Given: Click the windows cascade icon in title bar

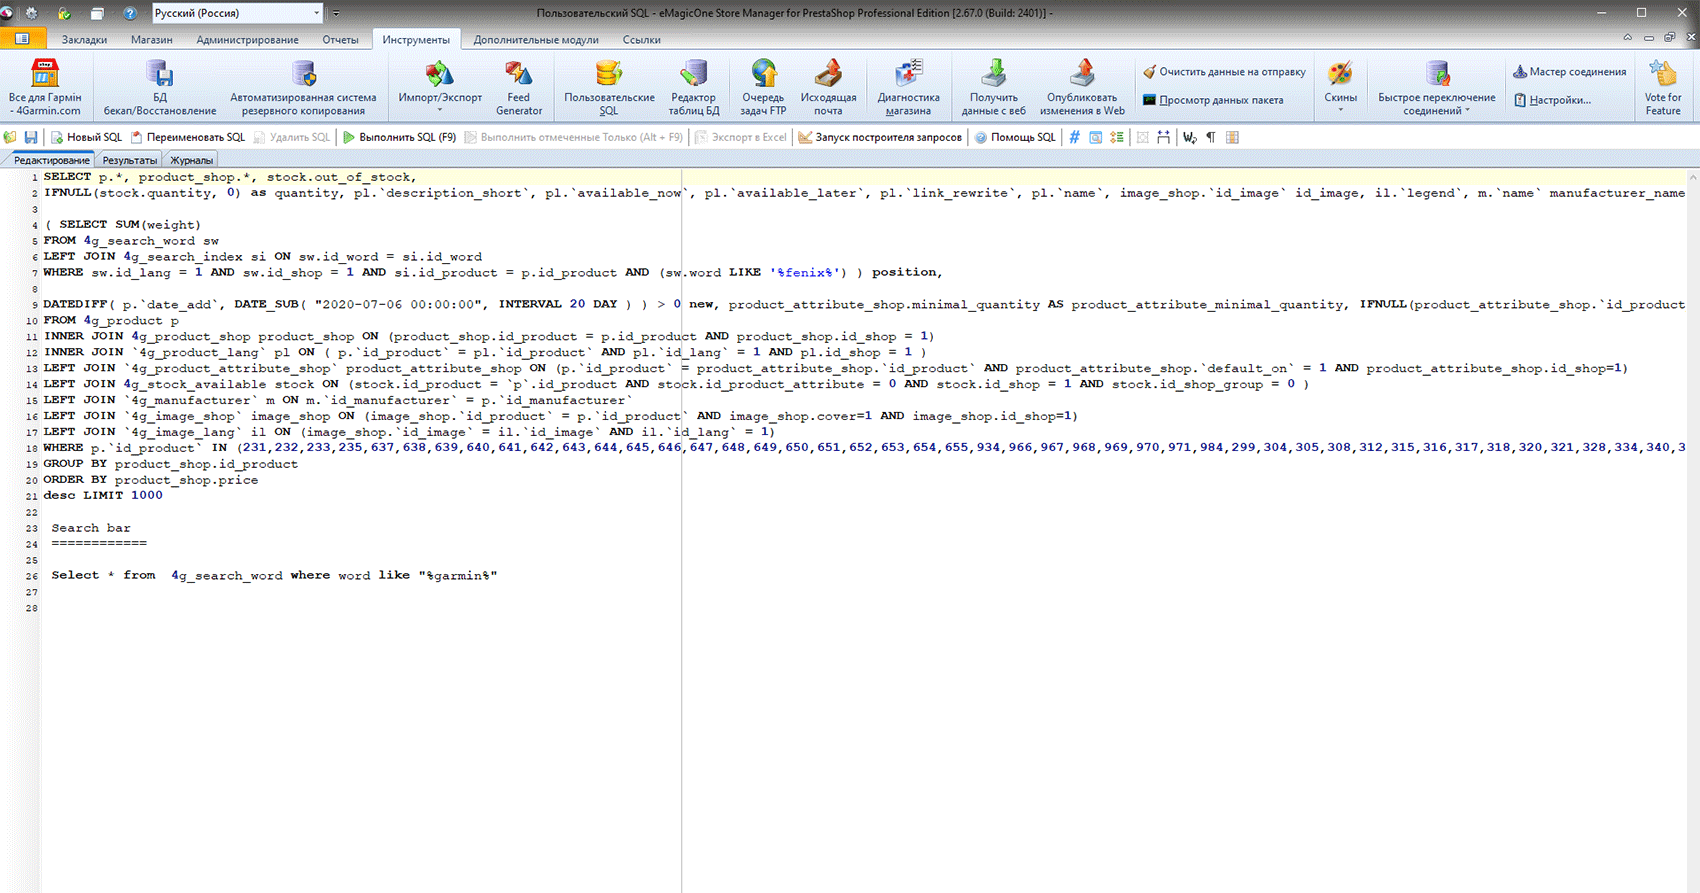Looking at the screenshot, I should tap(97, 13).
